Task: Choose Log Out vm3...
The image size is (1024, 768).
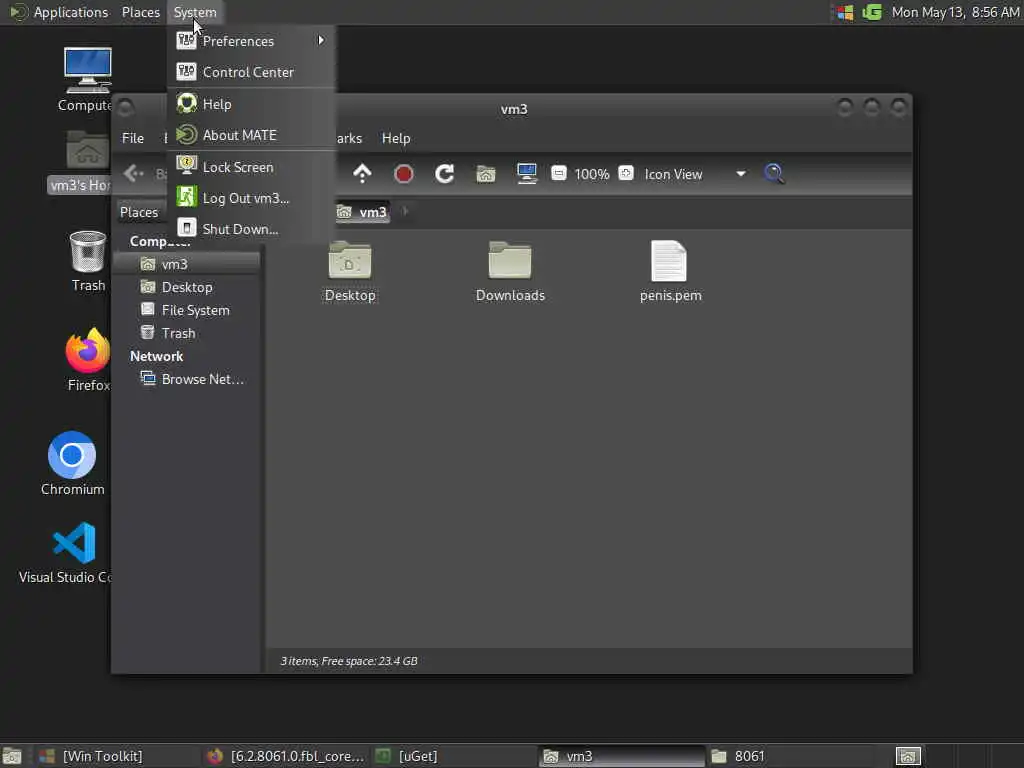Action: [251, 198]
